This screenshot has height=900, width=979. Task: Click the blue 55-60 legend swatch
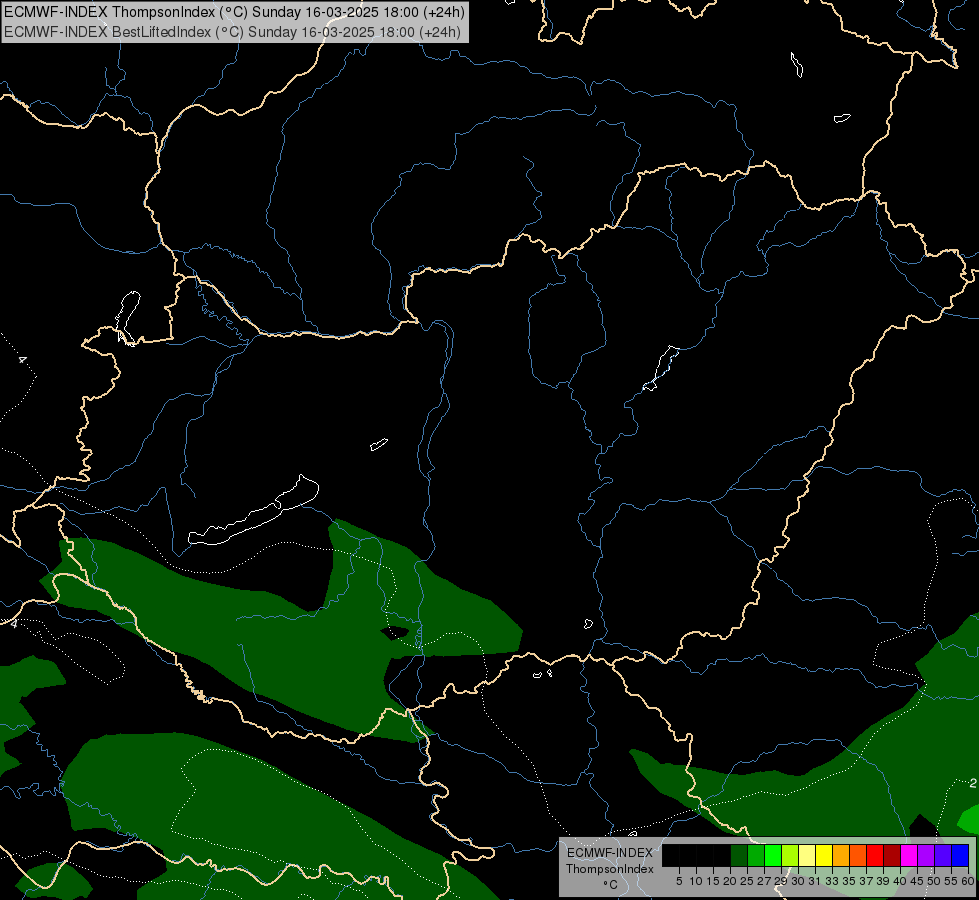(x=960, y=855)
